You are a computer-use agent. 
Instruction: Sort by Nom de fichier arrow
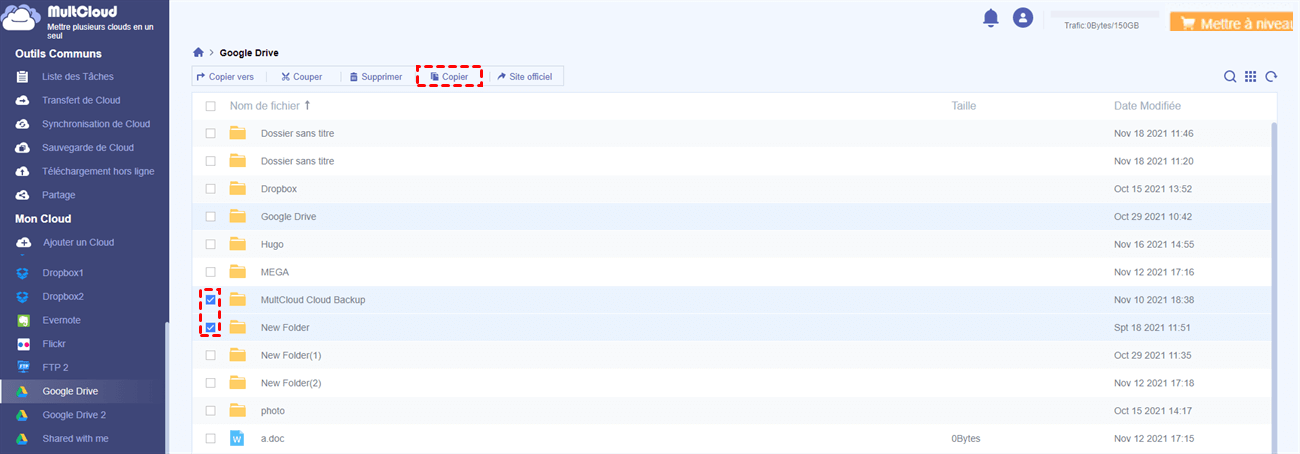pyautogui.click(x=307, y=105)
